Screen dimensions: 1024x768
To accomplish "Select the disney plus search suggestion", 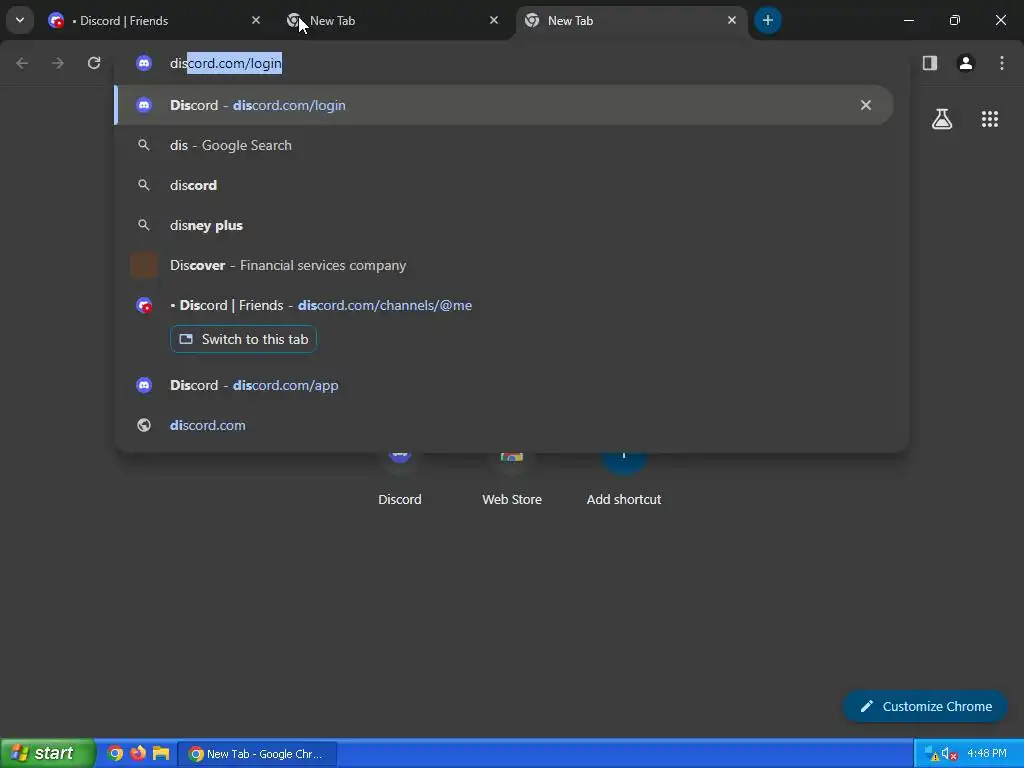I will click(504, 225).
